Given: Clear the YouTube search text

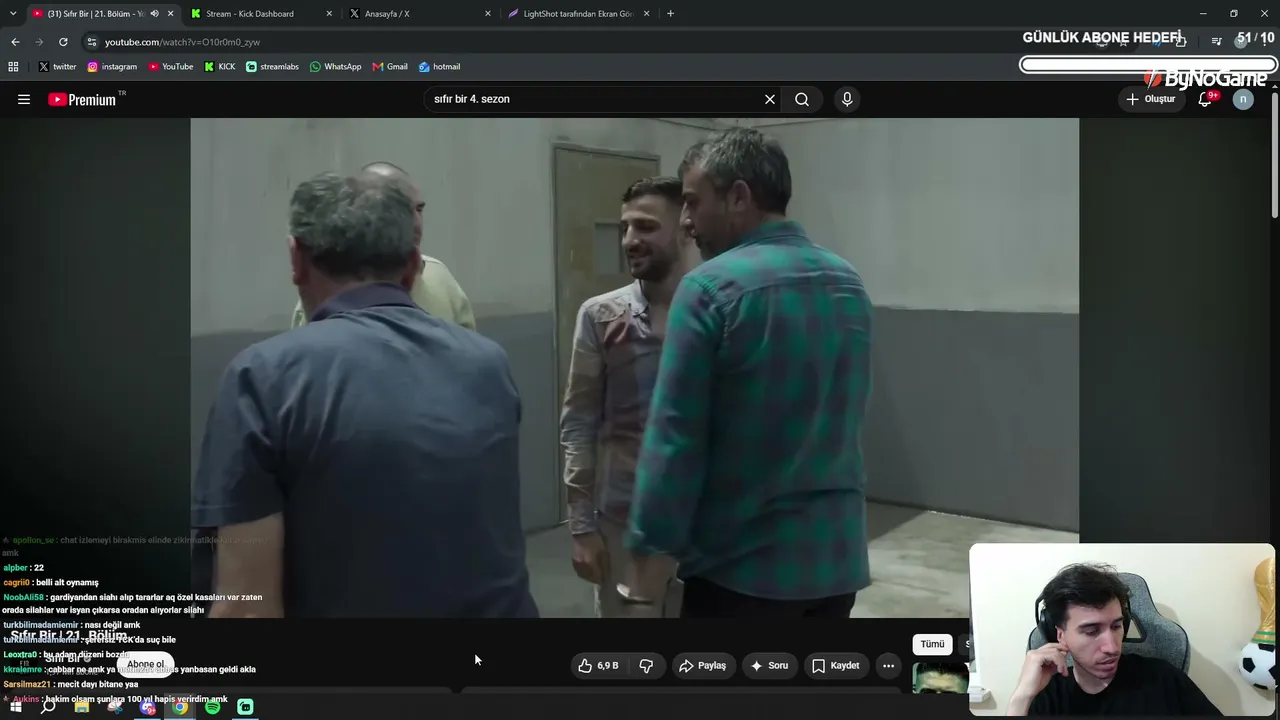Looking at the screenshot, I should [770, 99].
